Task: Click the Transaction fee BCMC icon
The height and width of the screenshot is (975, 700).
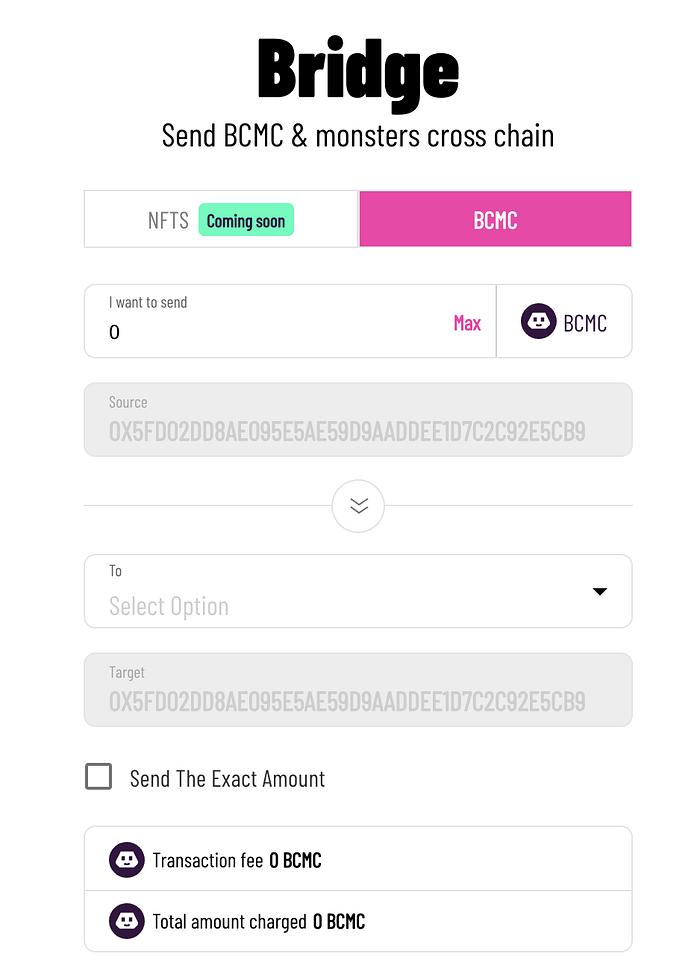Action: (127, 860)
